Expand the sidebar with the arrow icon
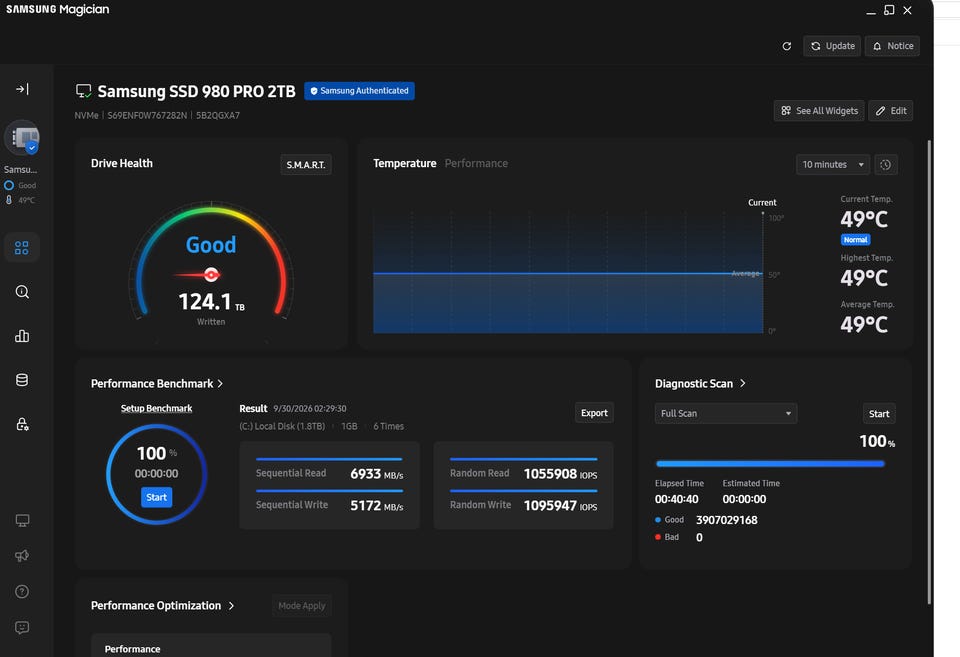This screenshot has width=960, height=657. pyautogui.click(x=22, y=89)
